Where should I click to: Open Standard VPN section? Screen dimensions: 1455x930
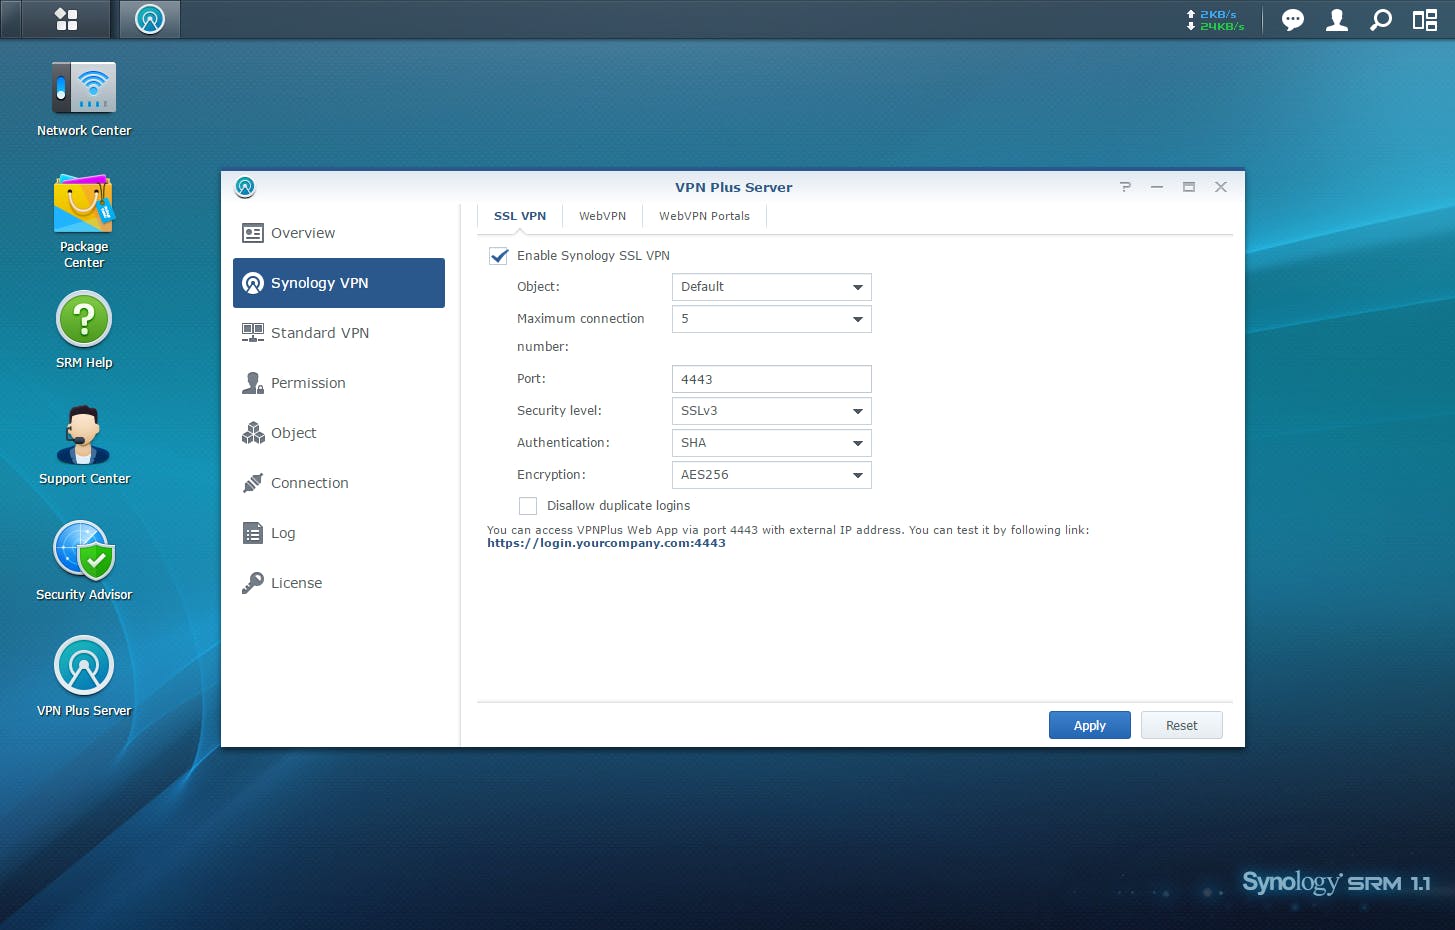pos(339,333)
